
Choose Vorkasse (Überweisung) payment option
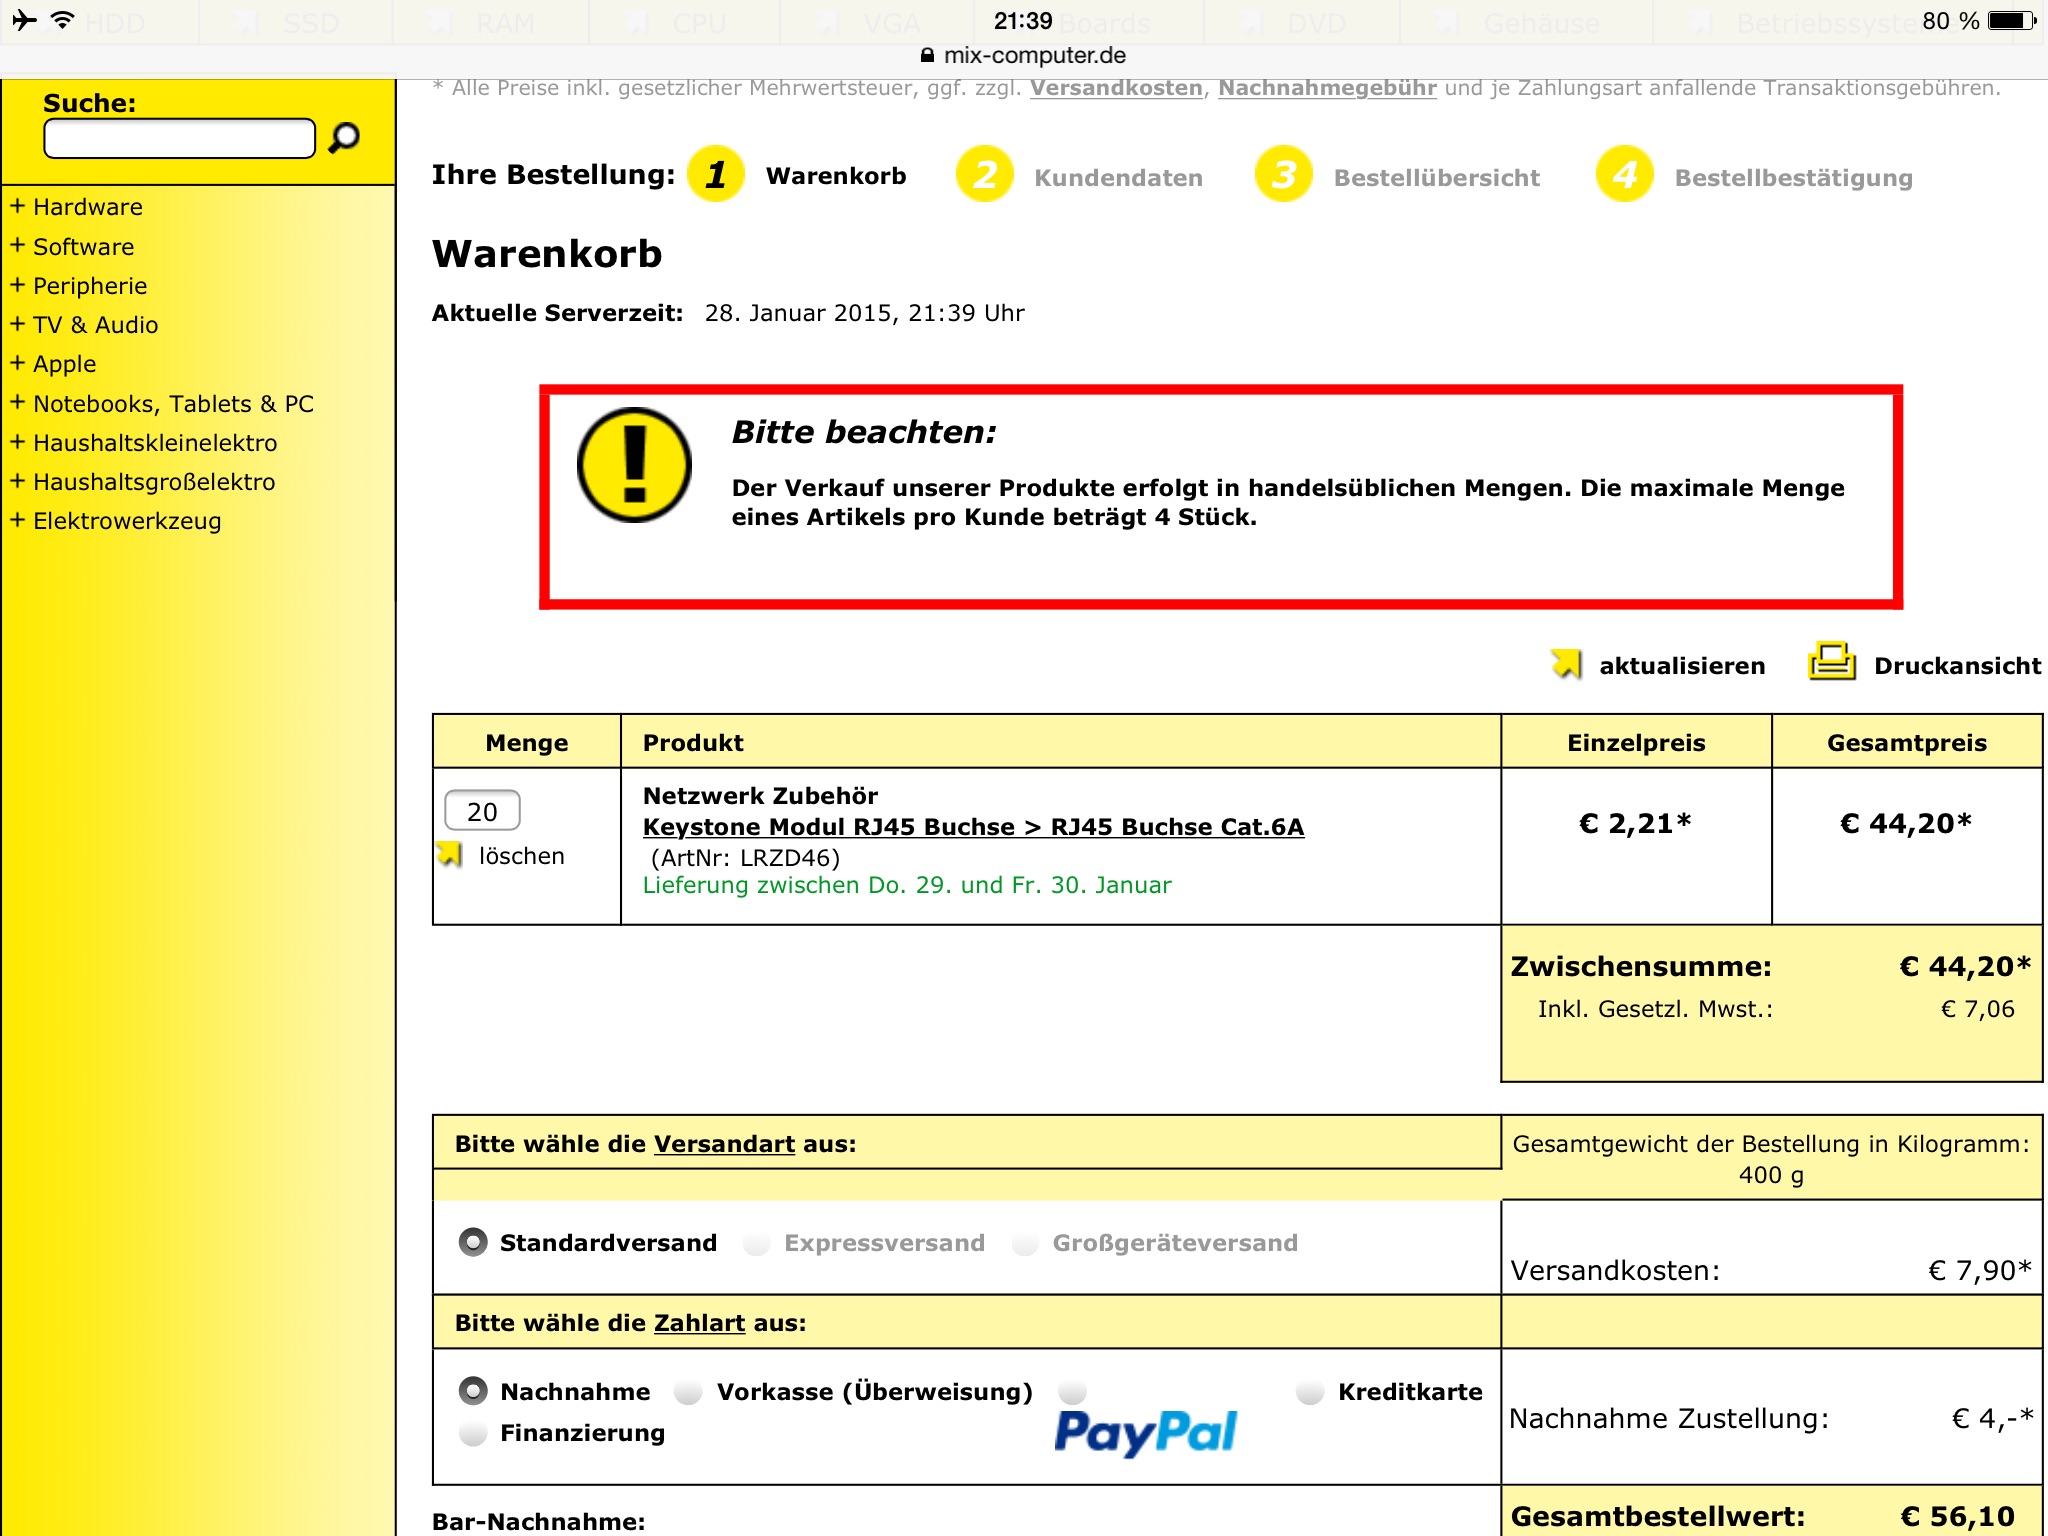688,1392
